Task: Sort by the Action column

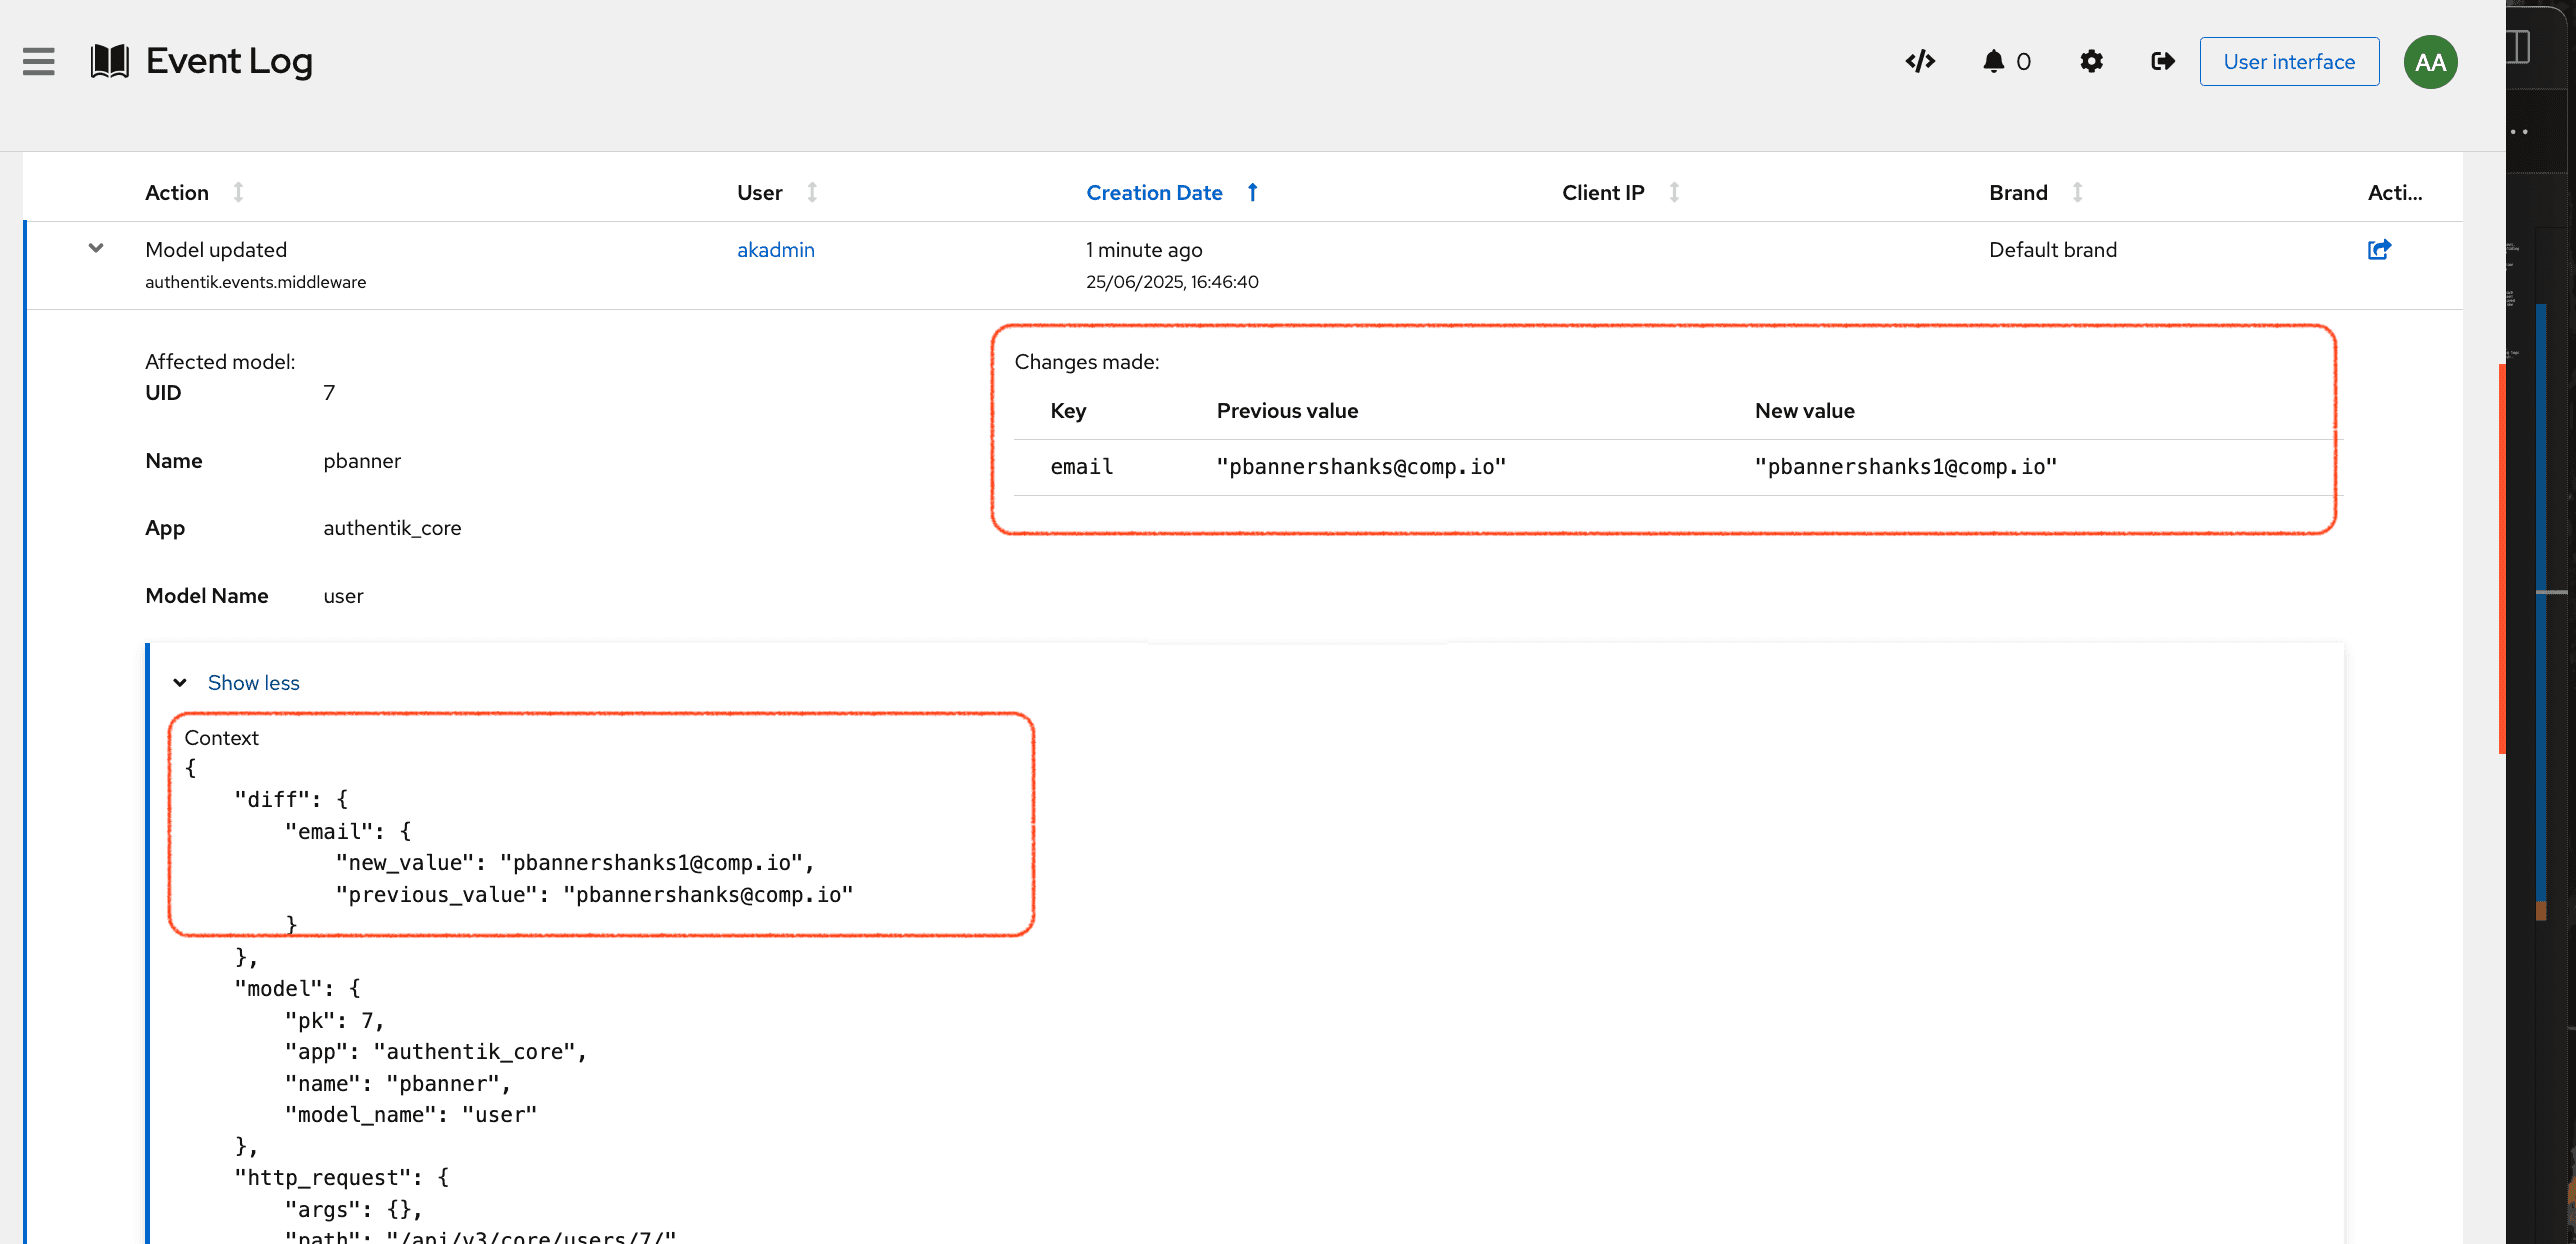Action: click(x=177, y=192)
